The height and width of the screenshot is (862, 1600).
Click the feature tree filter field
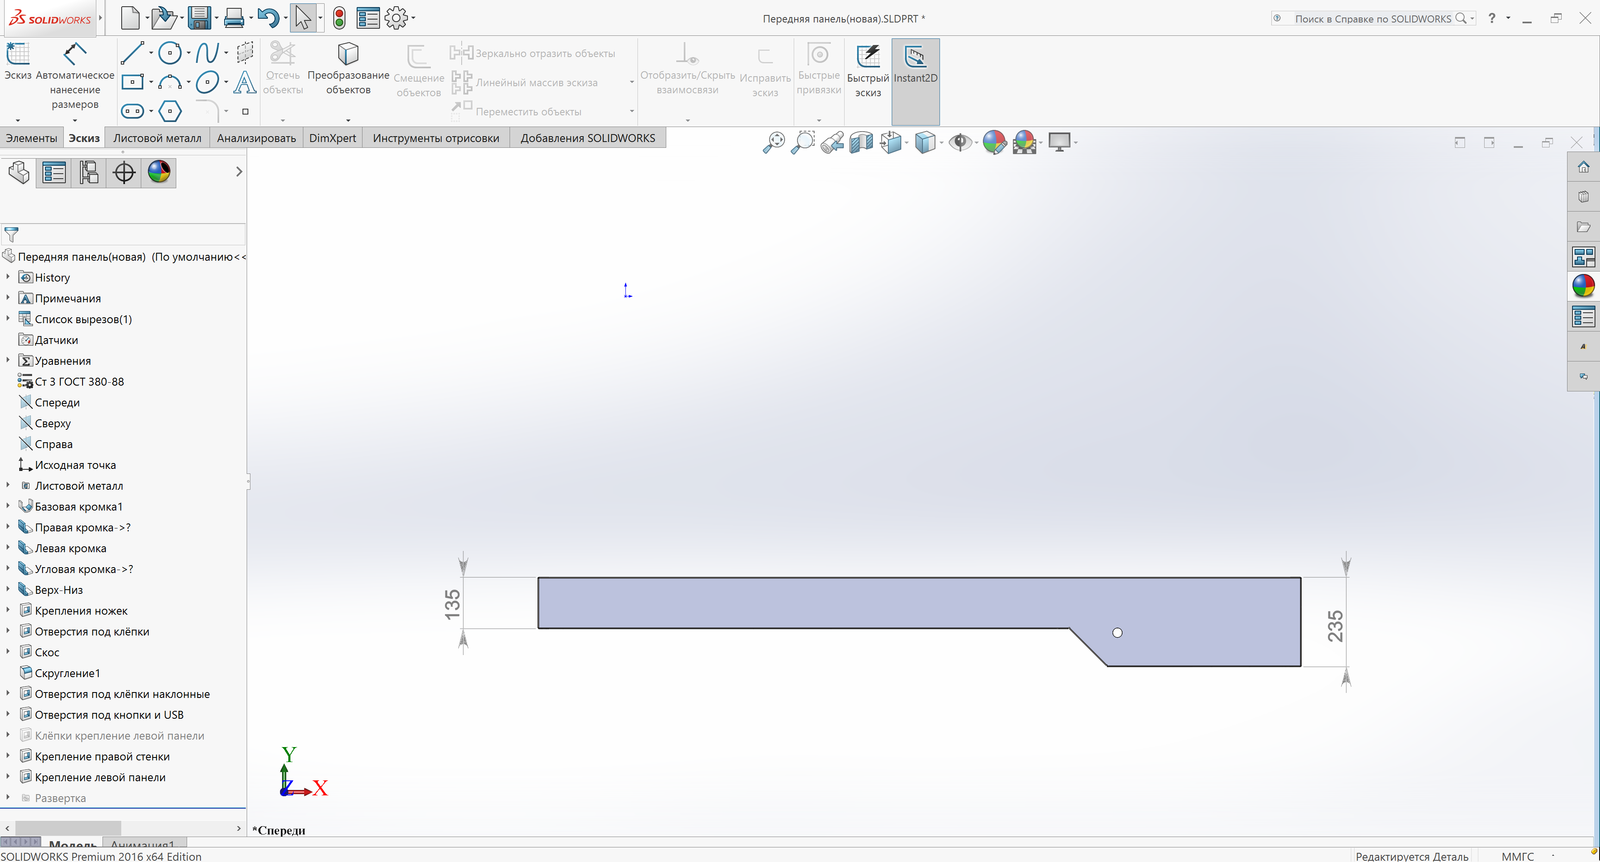(123, 234)
